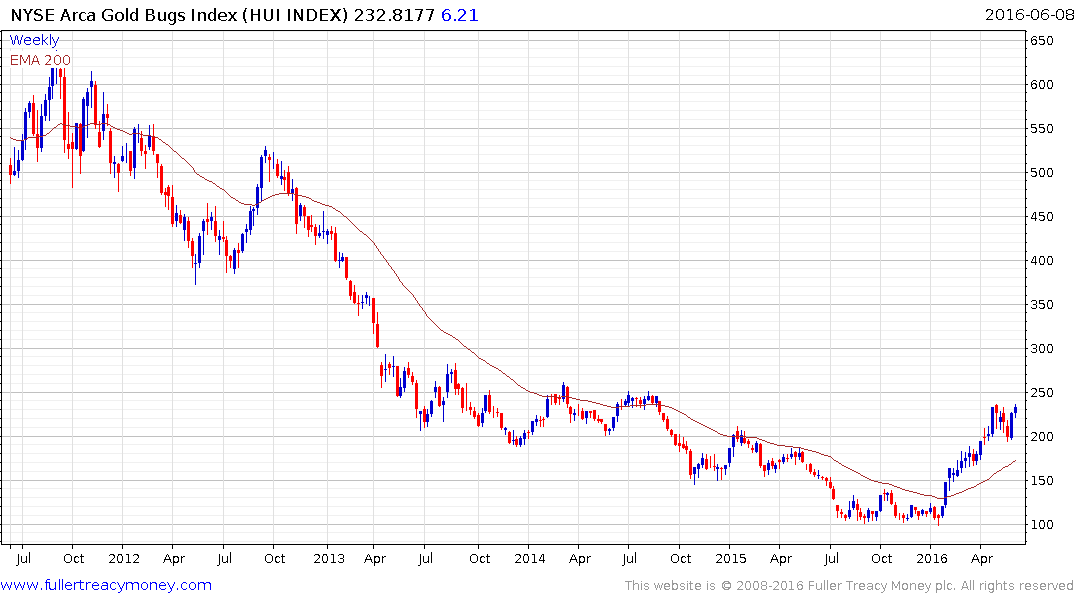Click the latest blue candlestick near 232
This screenshot has width=1075, height=600.
point(1015,410)
